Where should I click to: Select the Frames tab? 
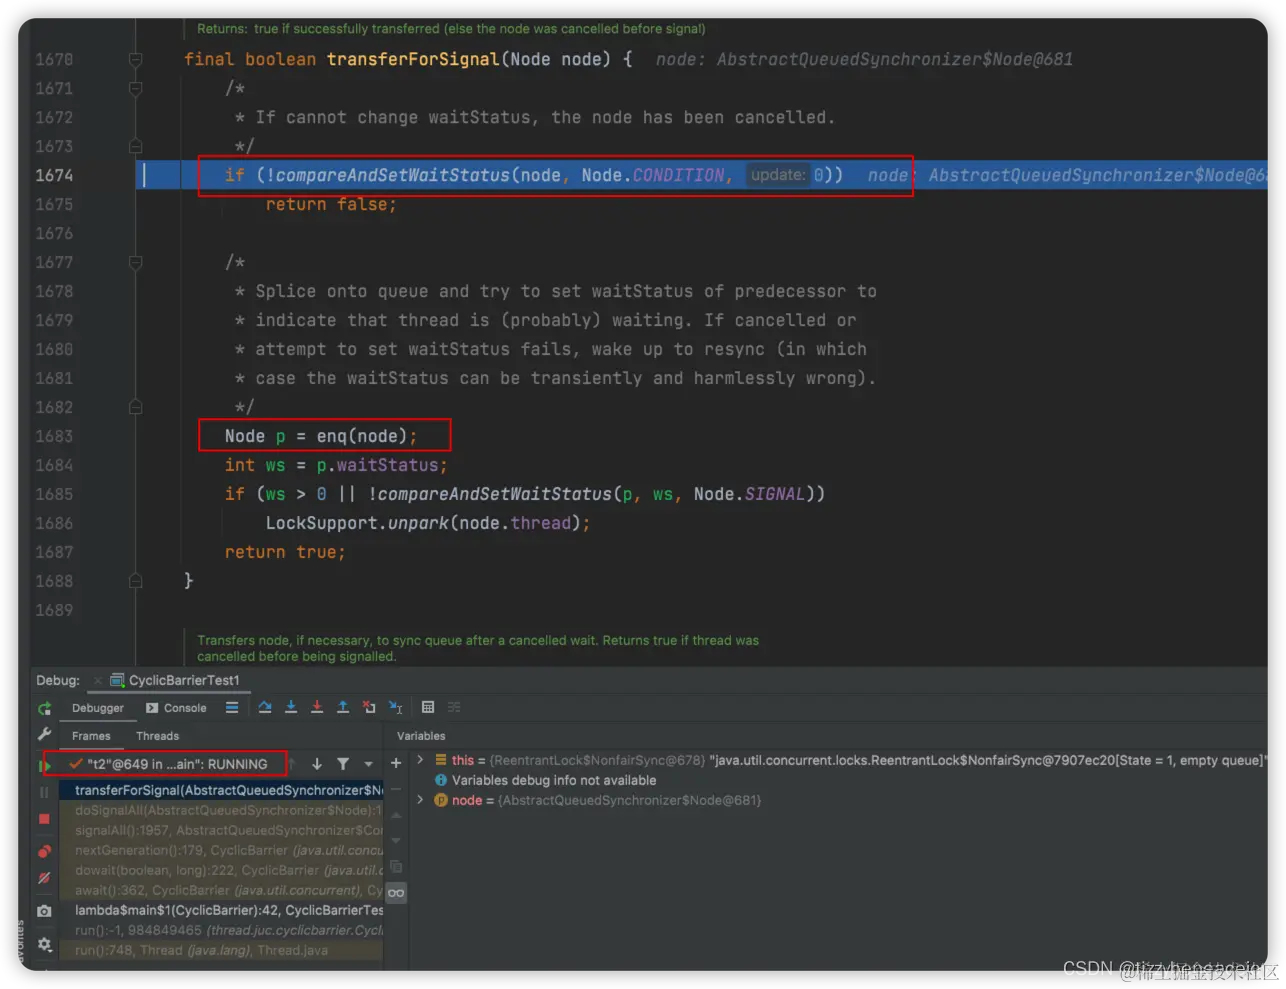[91, 736]
